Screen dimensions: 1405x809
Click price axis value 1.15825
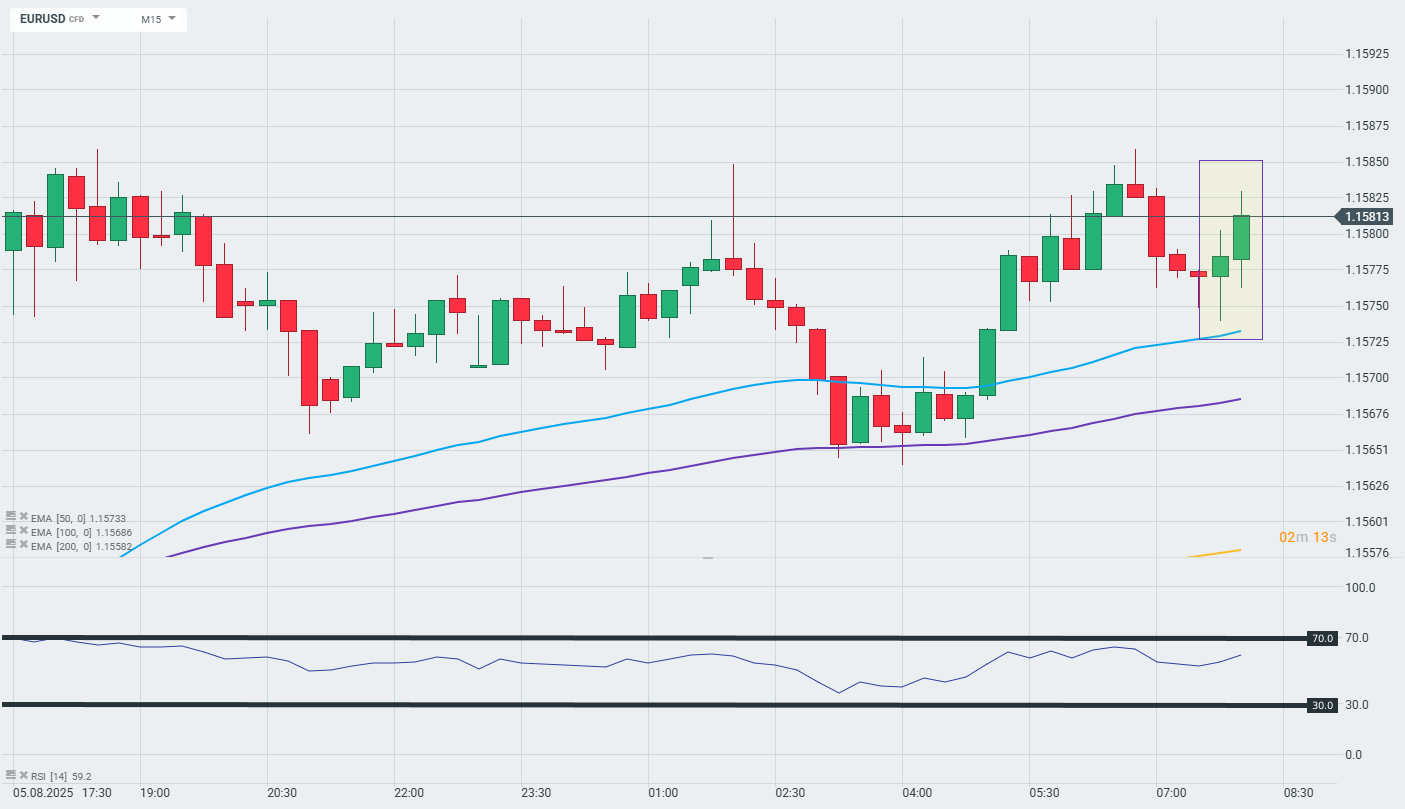tap(1367, 198)
